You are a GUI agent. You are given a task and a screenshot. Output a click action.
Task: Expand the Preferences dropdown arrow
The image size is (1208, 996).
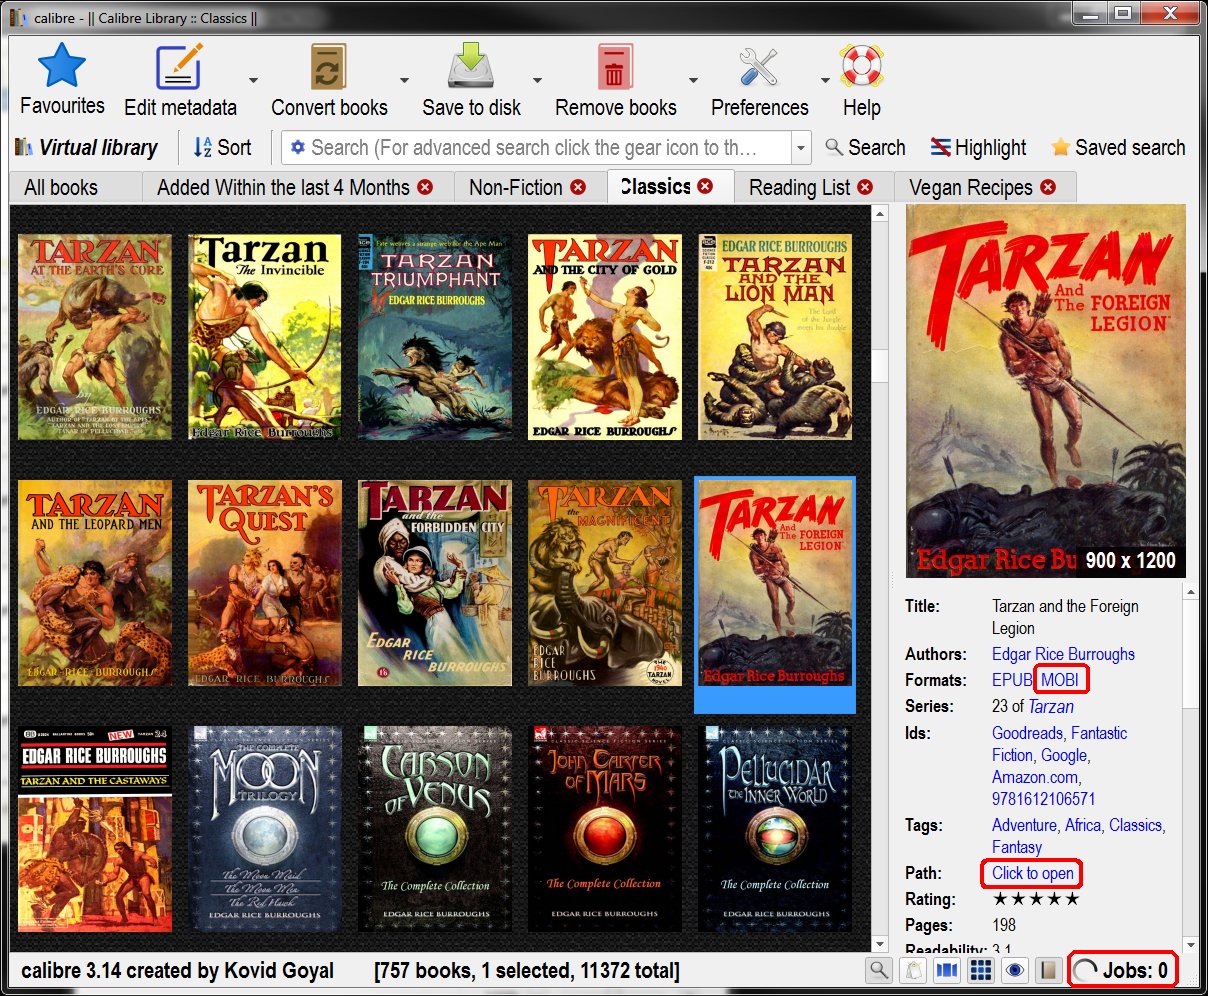tap(825, 80)
